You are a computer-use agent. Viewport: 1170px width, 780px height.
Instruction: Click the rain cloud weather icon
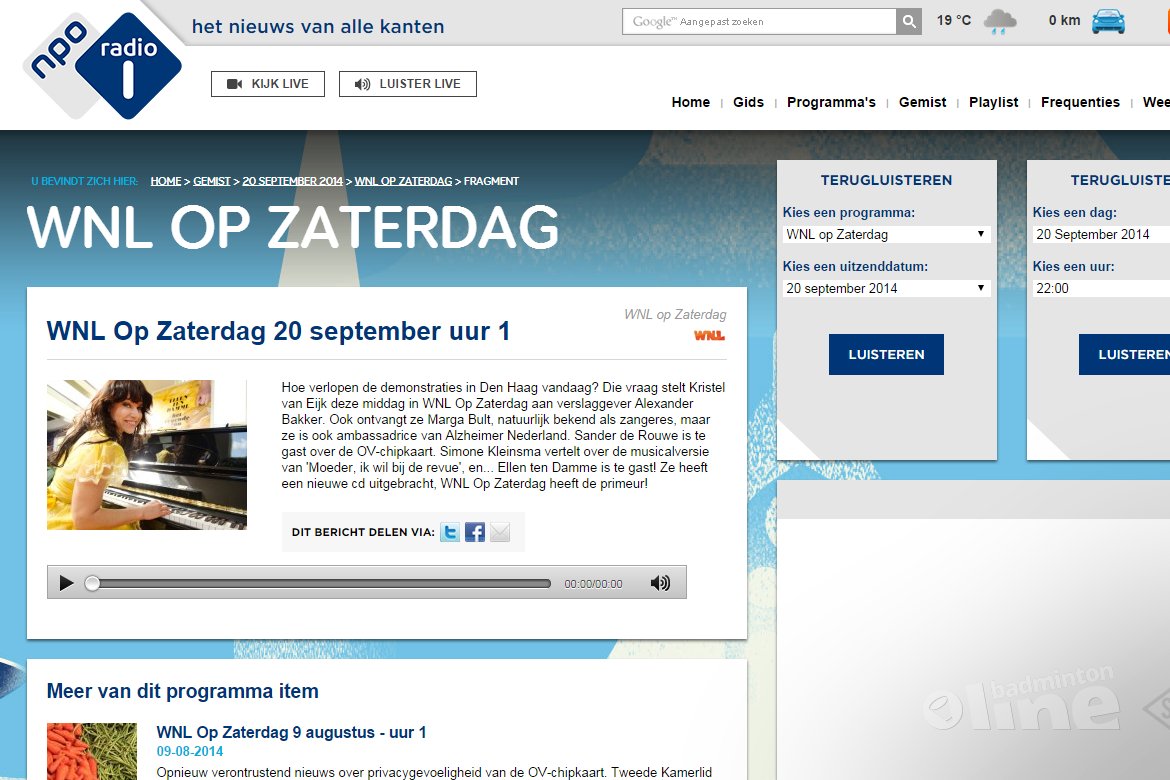[1000, 21]
